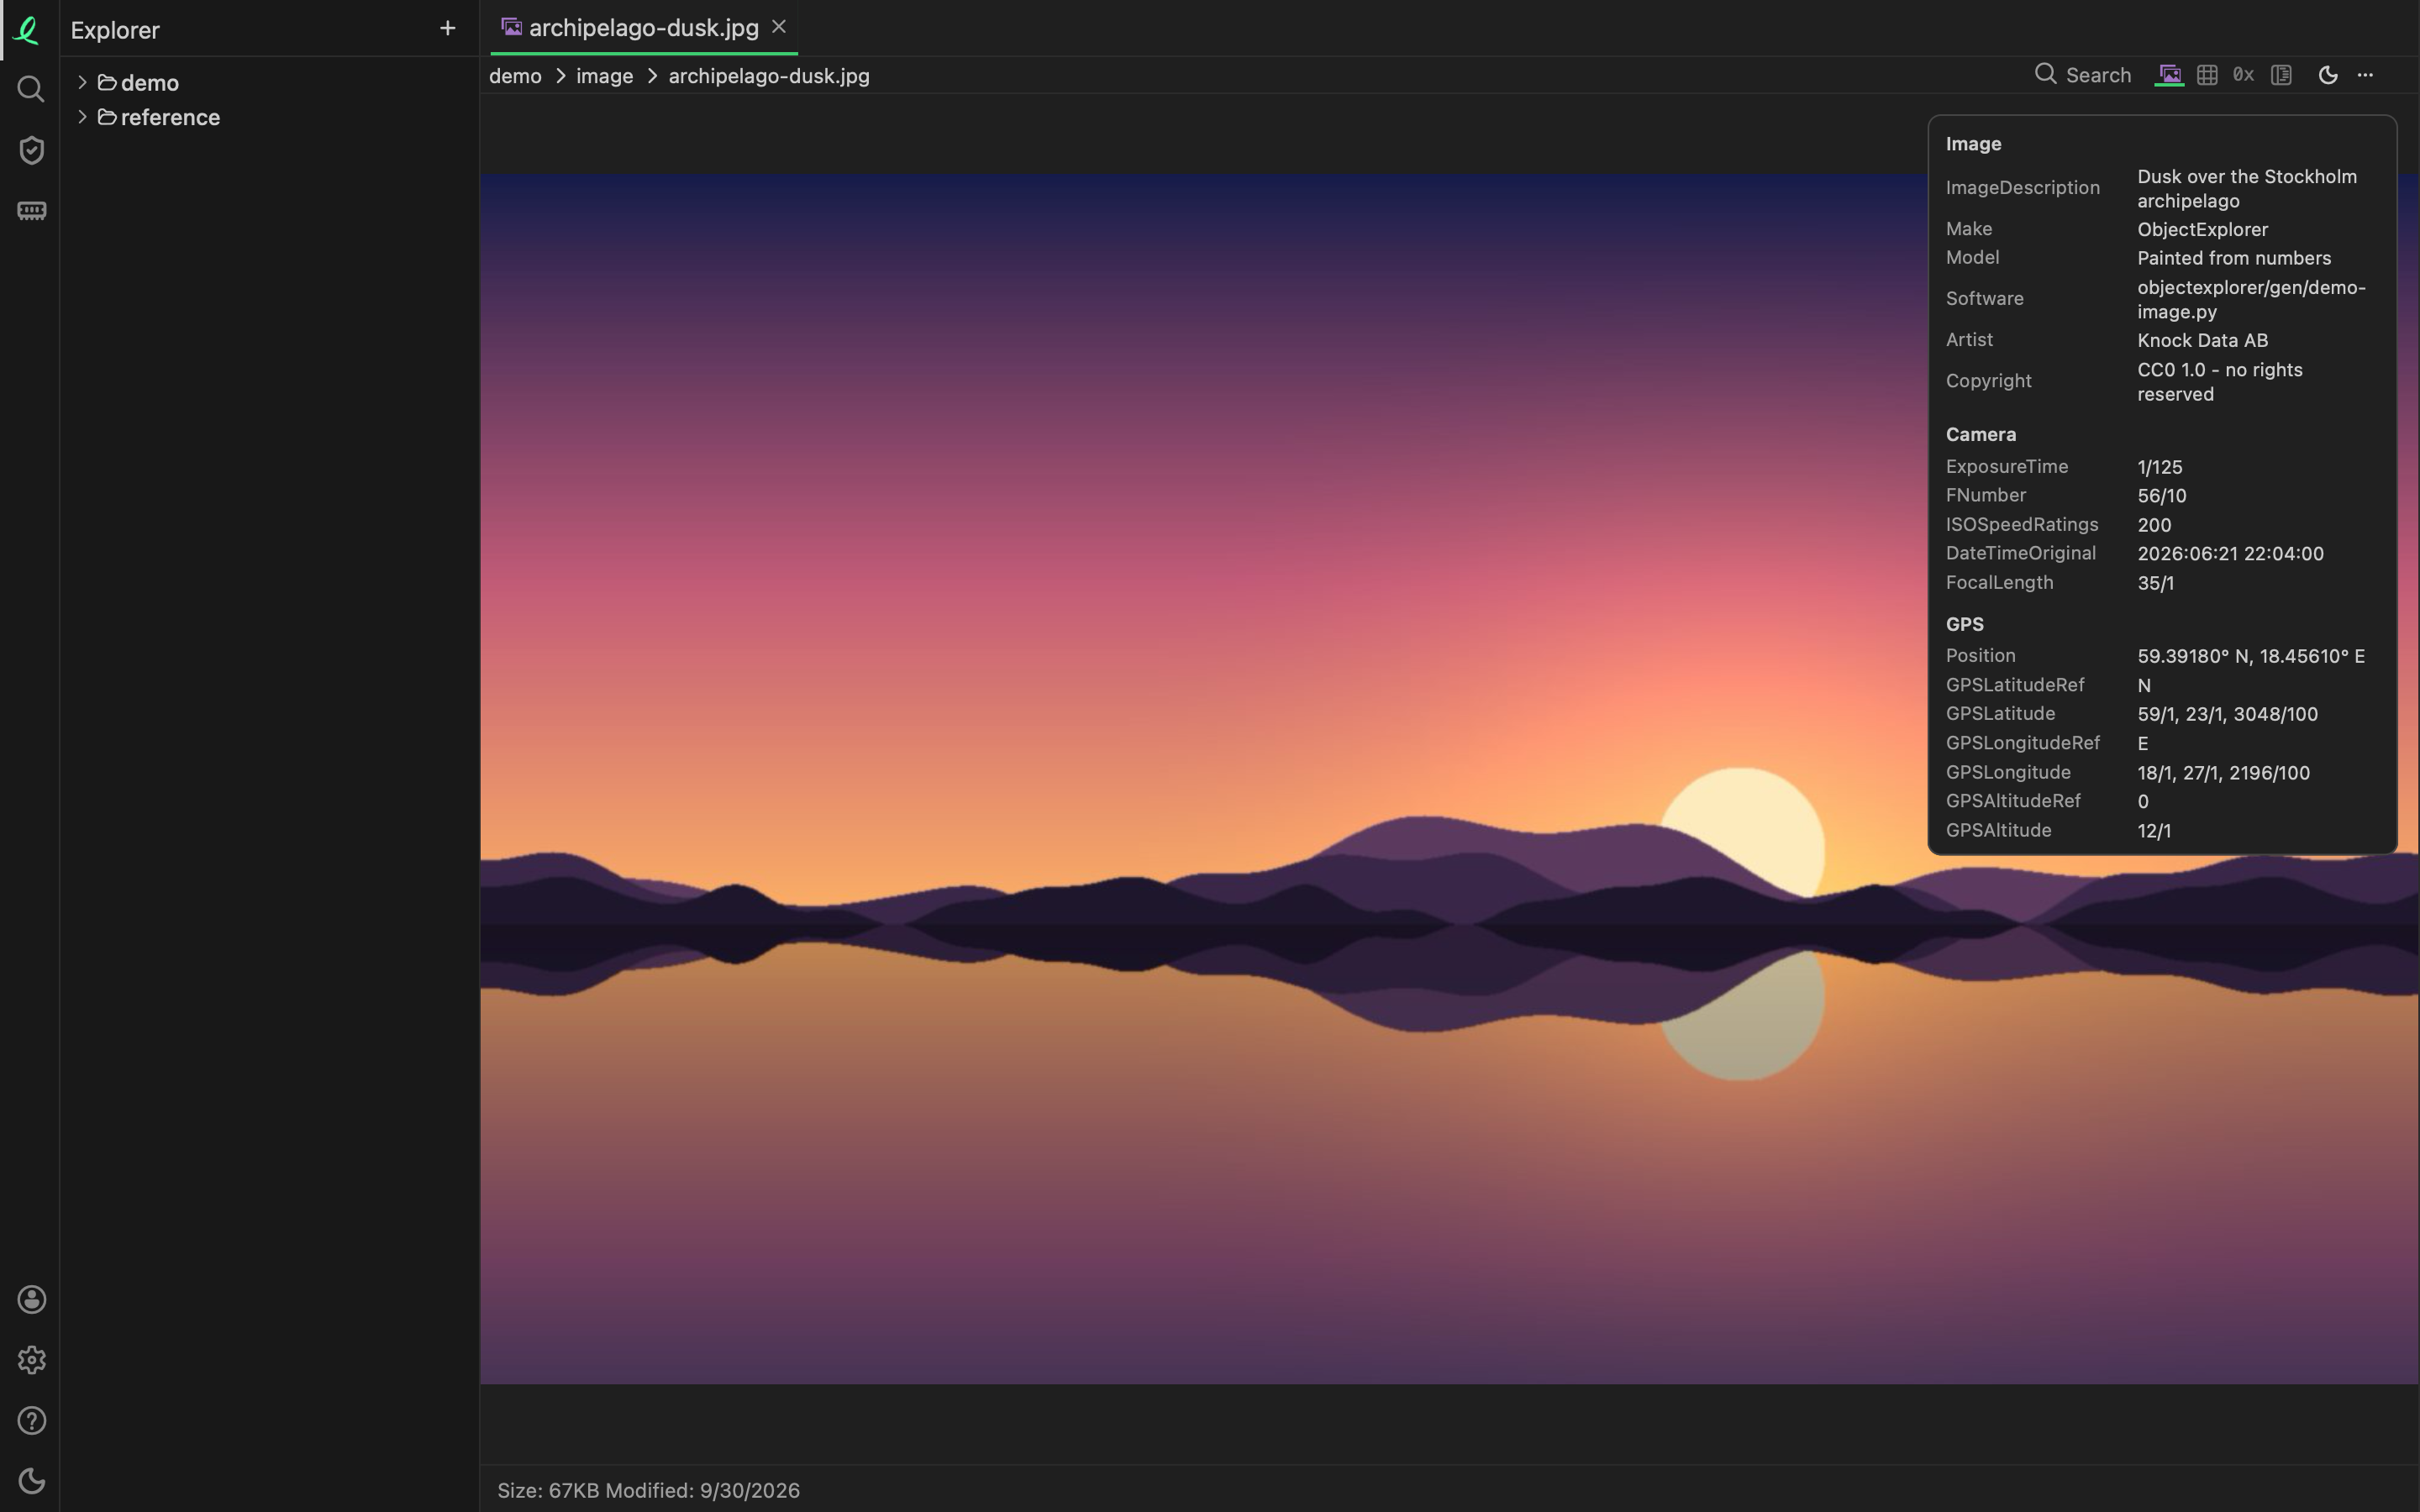The image size is (2420, 1512).
Task: Add new item with Explorer plus icon
Action: (x=447, y=28)
